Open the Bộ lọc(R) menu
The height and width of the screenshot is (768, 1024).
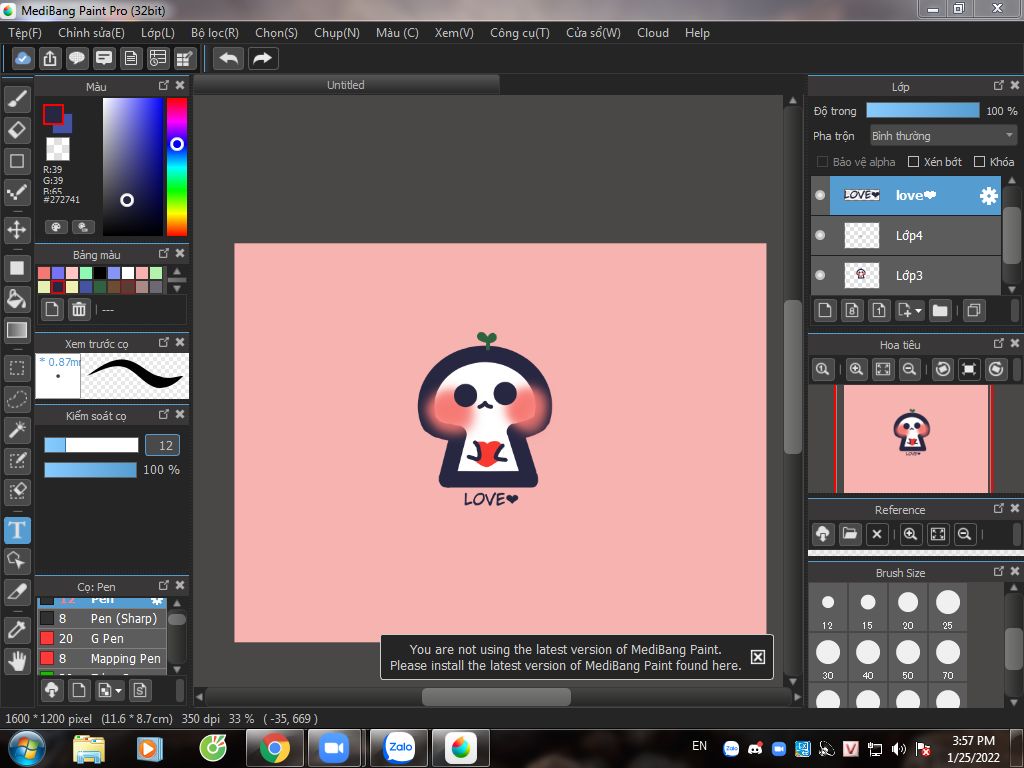[215, 33]
